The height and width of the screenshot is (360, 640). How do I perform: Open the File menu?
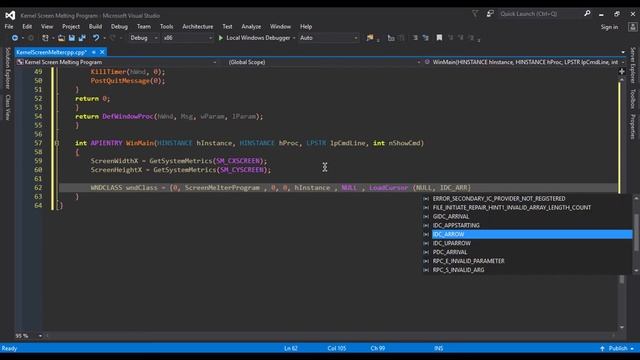click(9, 27)
